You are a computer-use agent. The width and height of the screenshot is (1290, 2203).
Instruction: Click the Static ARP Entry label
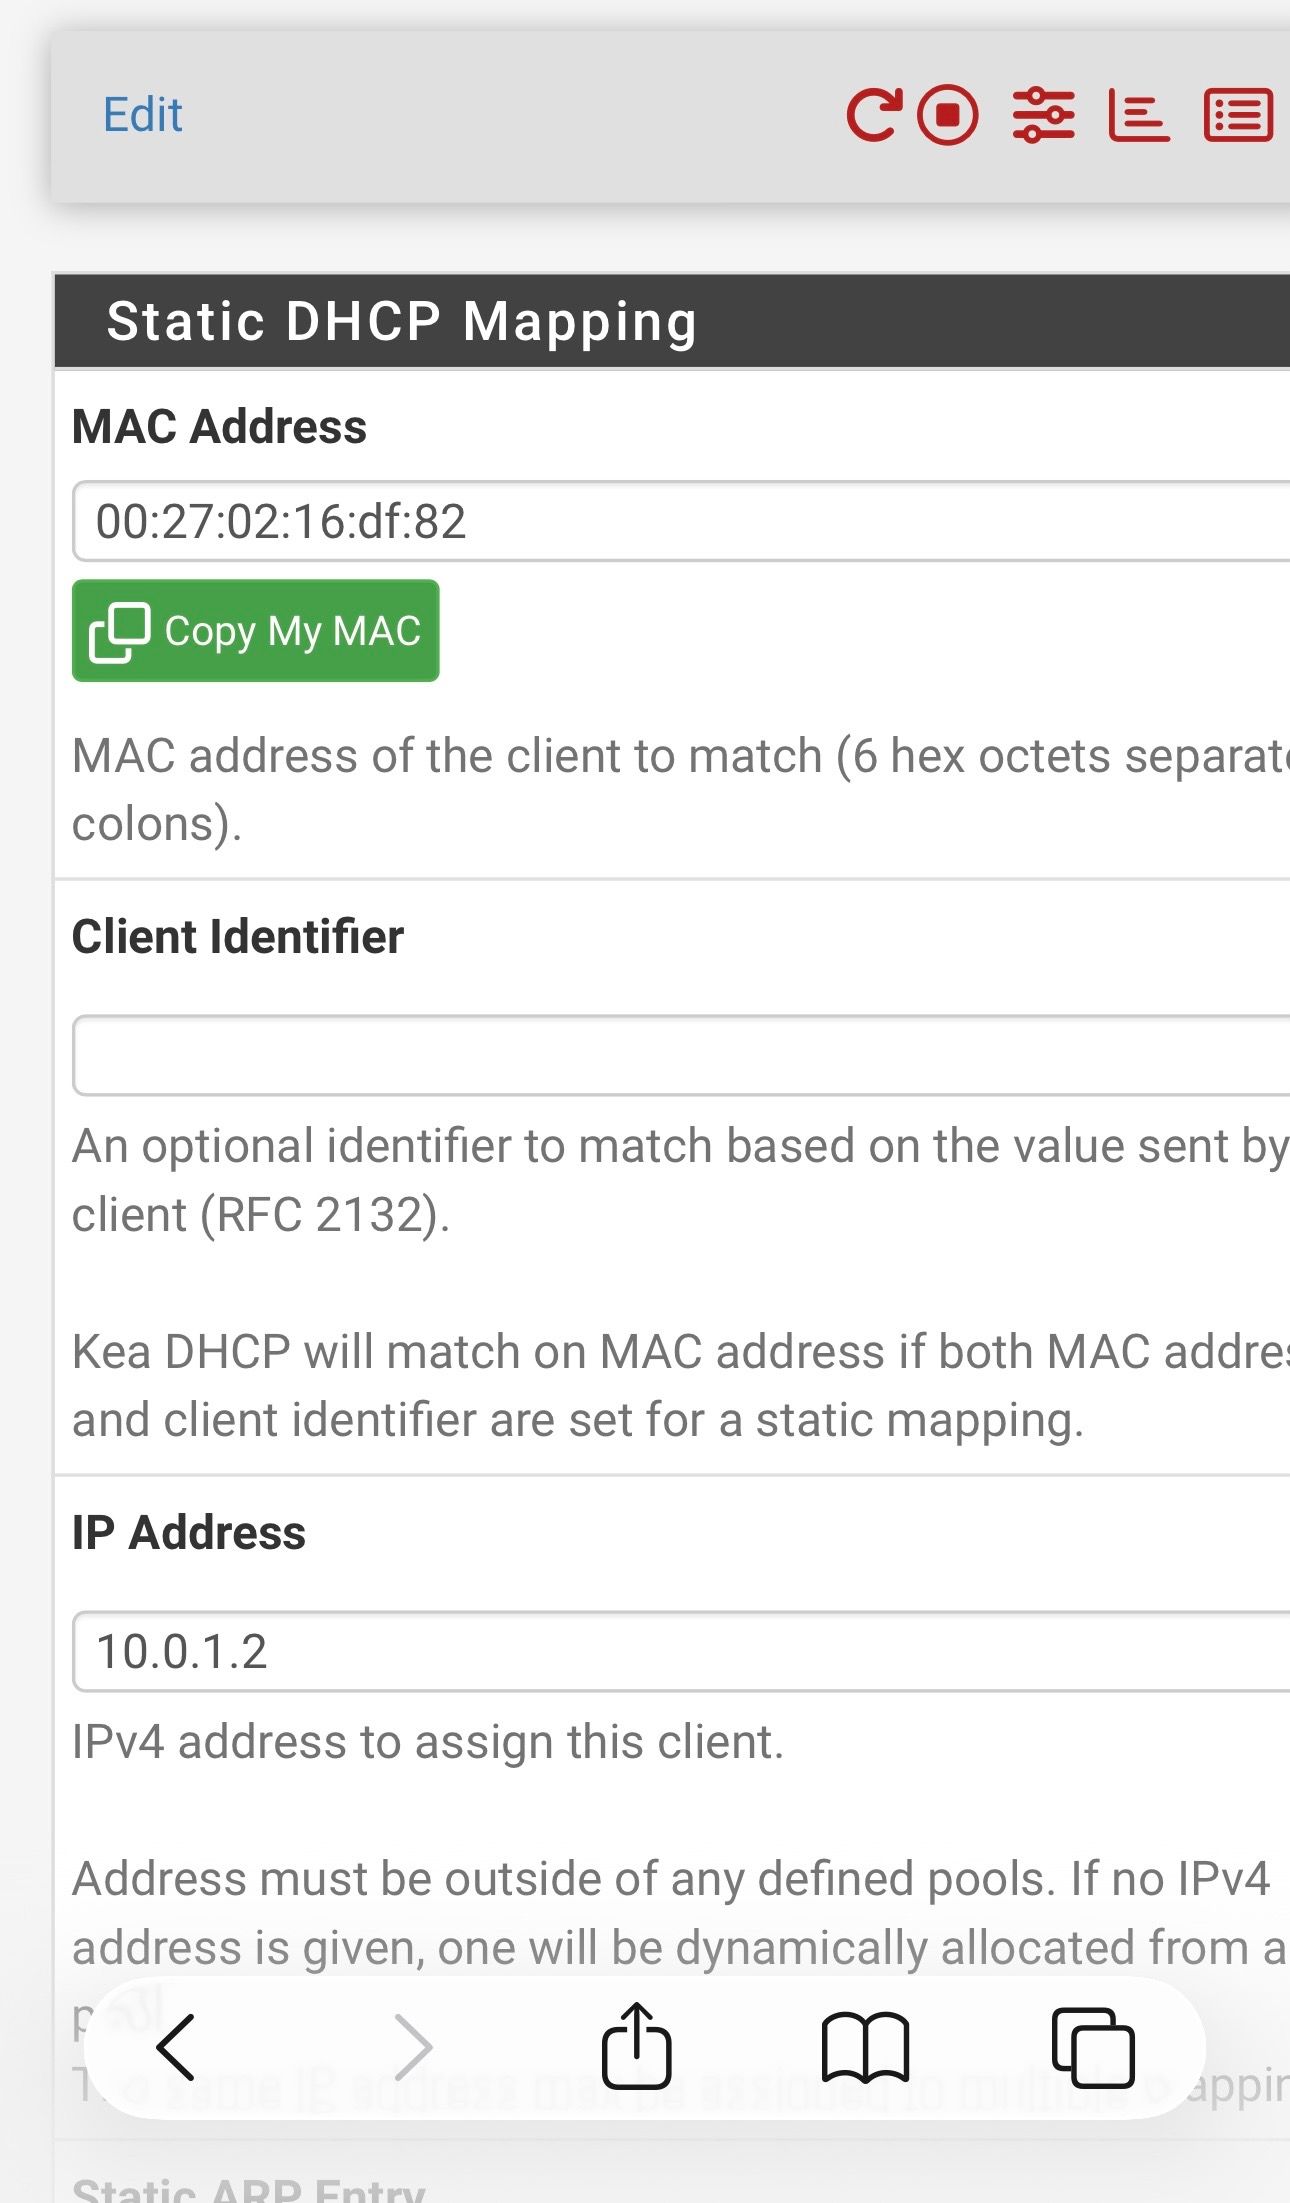249,2189
